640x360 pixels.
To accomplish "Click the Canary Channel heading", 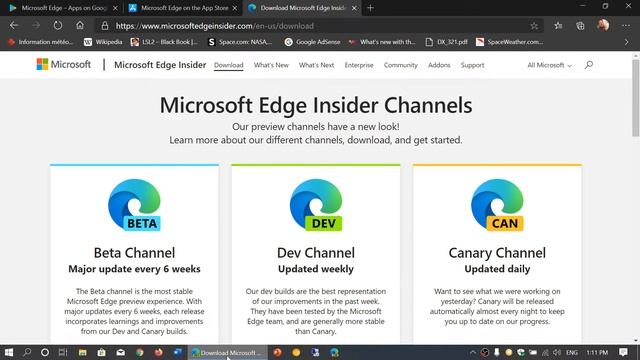I will click(x=497, y=253).
